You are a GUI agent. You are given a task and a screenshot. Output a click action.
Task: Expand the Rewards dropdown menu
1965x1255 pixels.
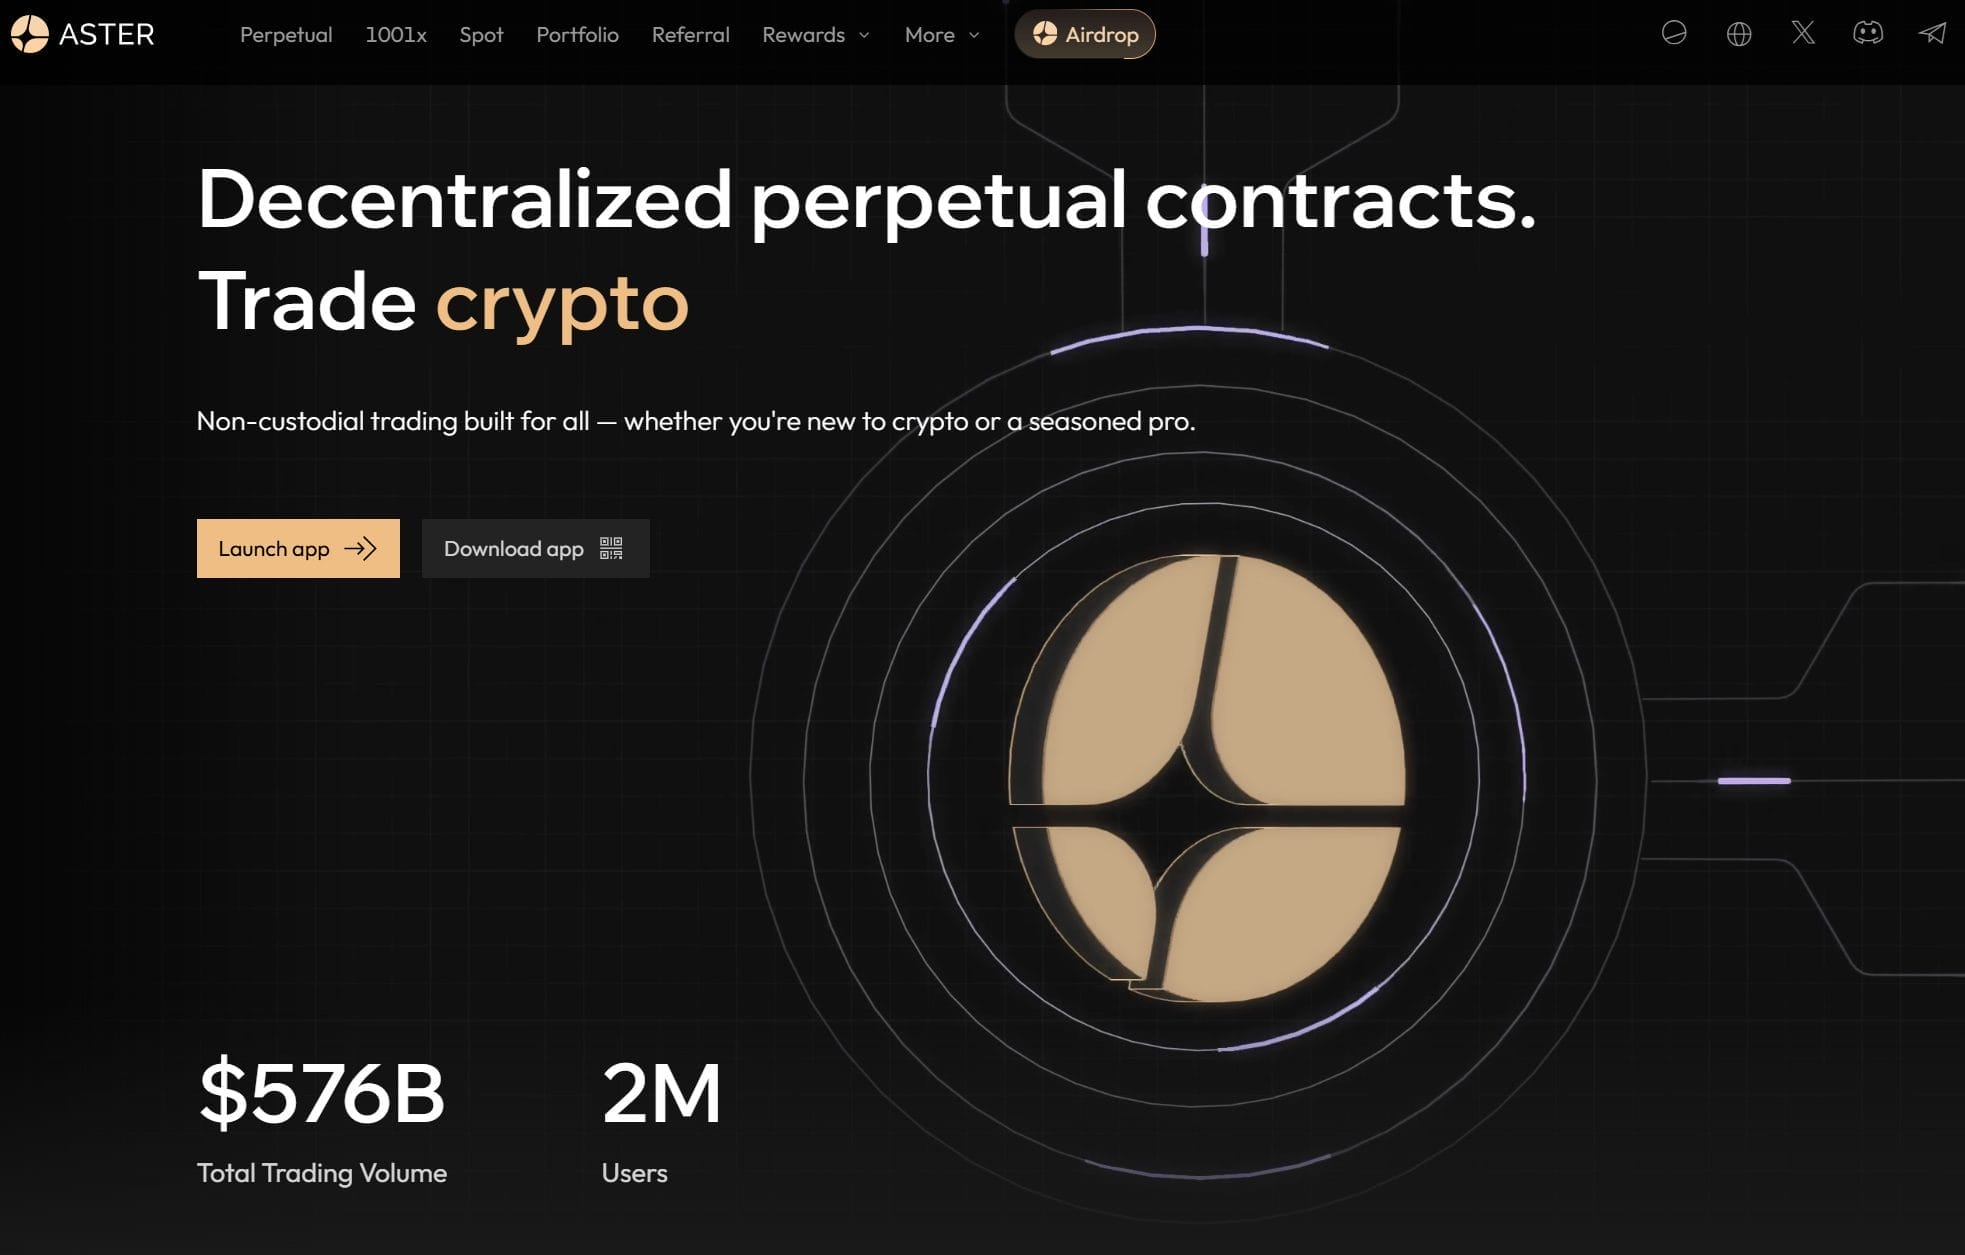816,35
